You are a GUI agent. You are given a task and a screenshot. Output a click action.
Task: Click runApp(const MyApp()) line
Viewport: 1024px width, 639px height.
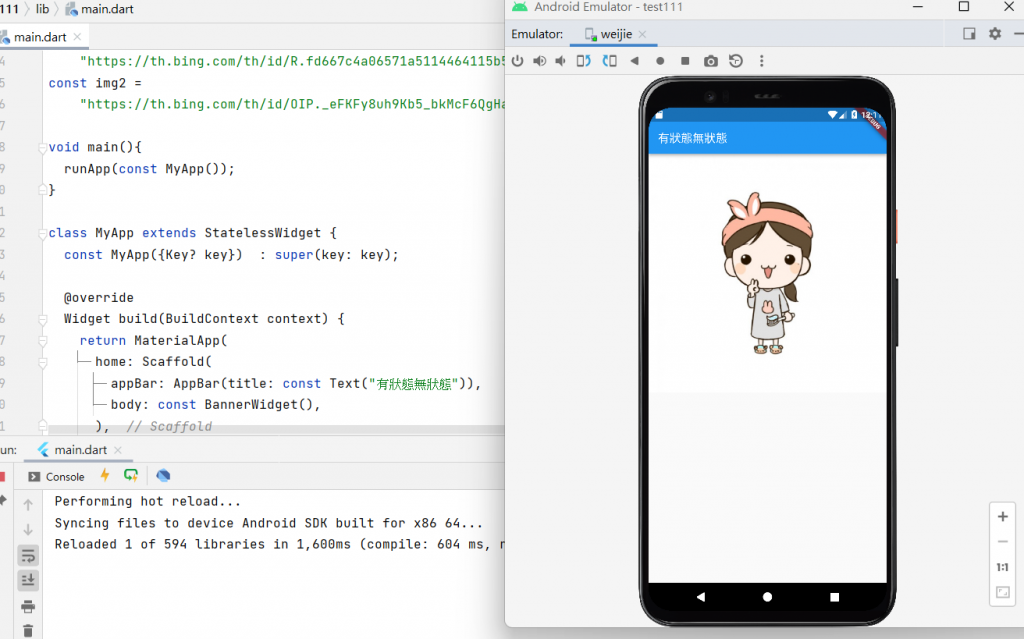149,169
